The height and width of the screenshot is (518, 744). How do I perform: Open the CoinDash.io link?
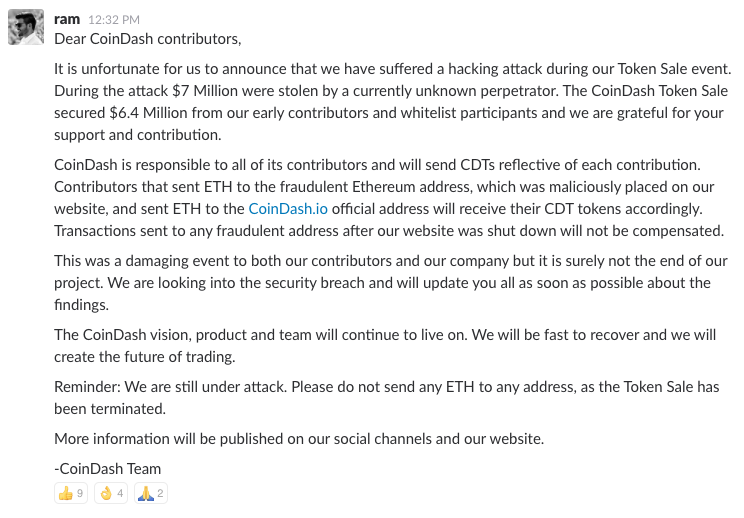click(x=287, y=209)
